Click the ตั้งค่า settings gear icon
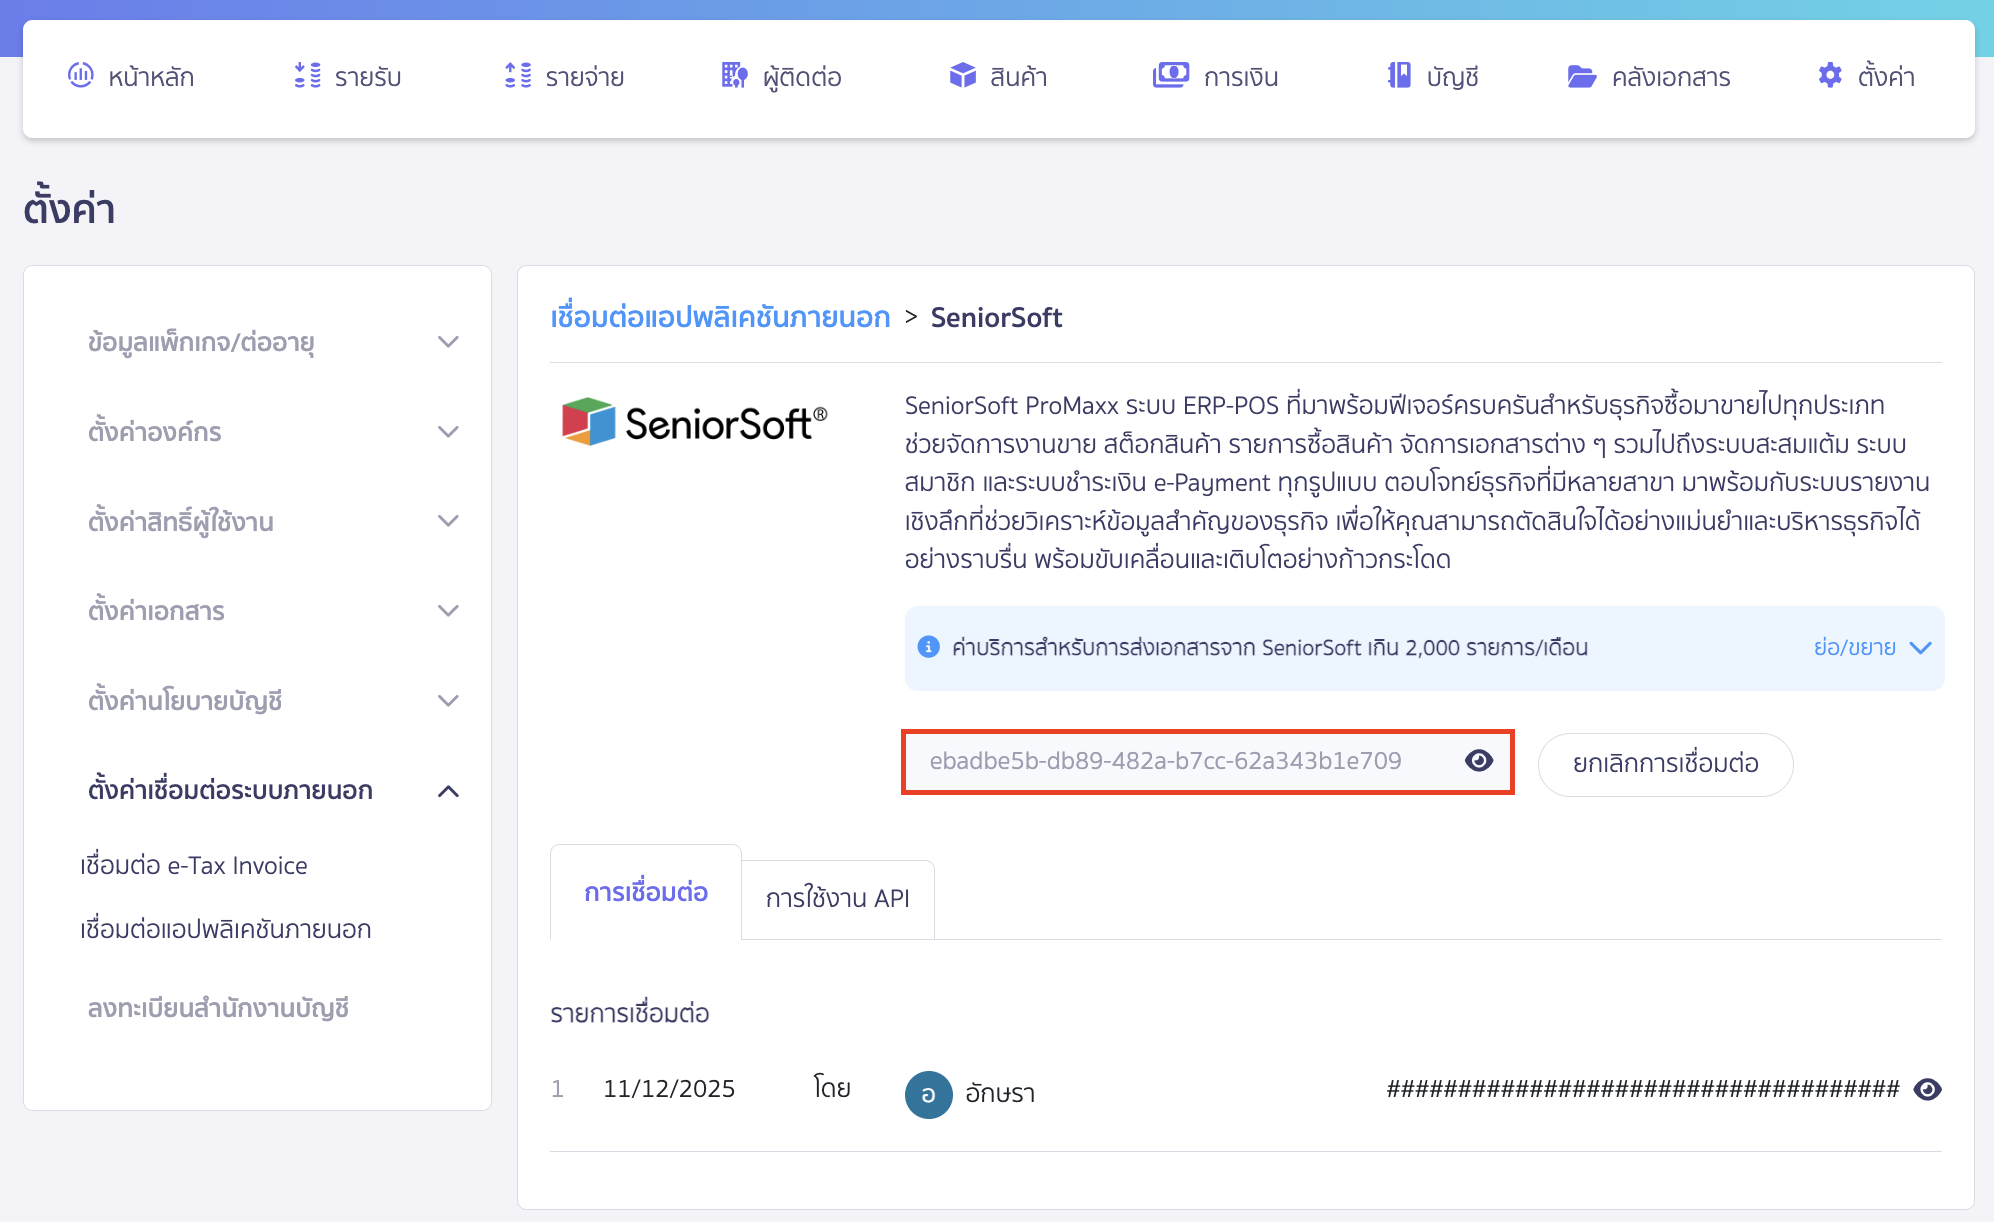 click(1830, 75)
